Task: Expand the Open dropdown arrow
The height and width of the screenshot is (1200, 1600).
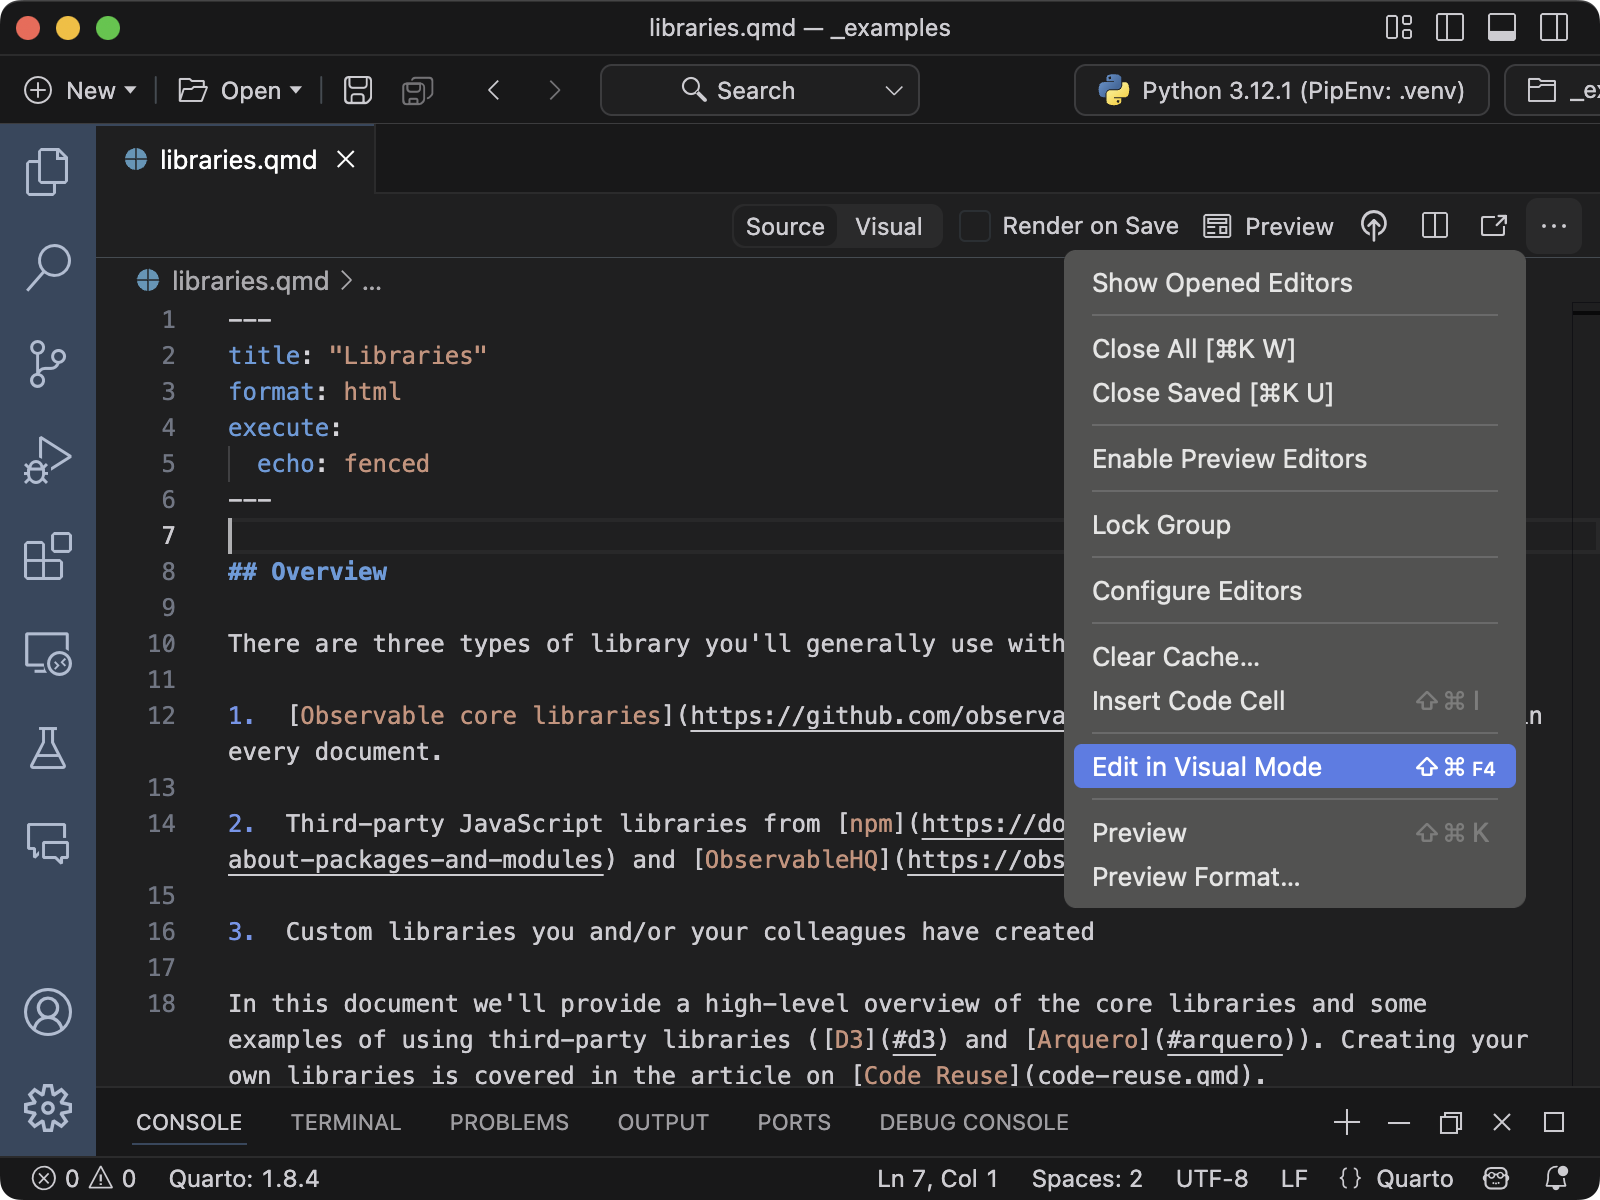Action: click(x=295, y=90)
